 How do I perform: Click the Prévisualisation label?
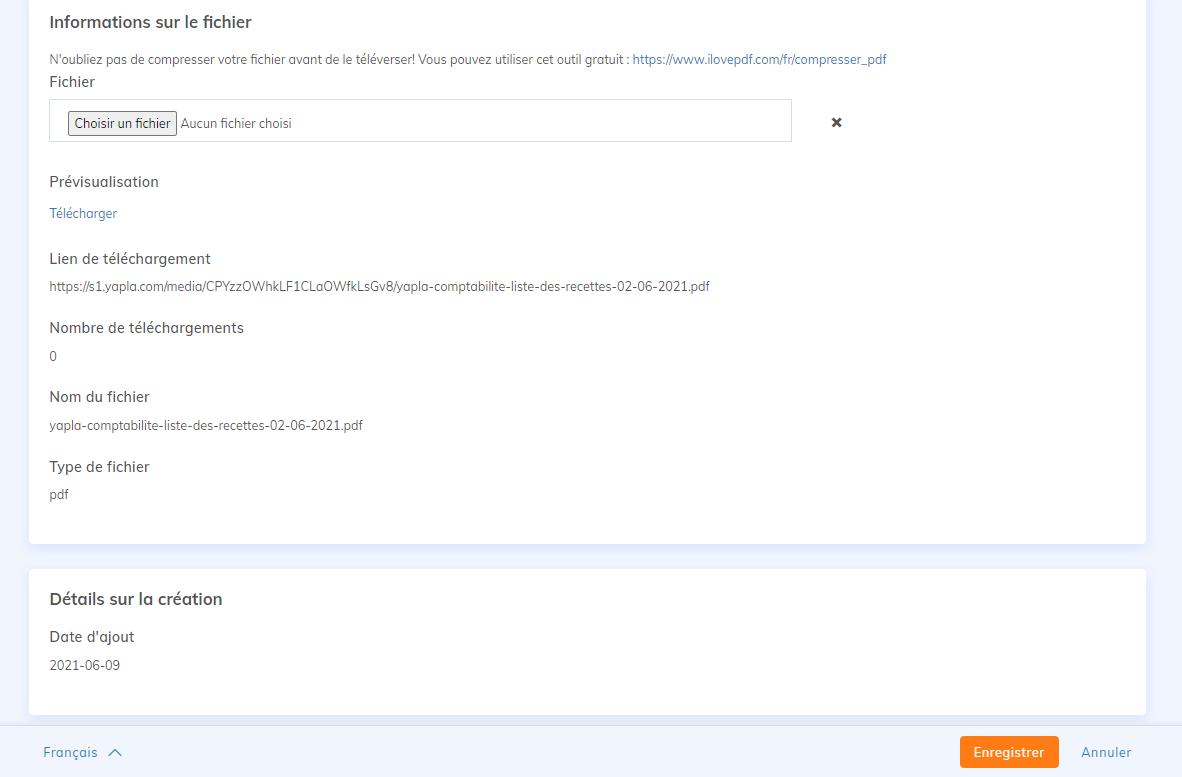tap(104, 182)
